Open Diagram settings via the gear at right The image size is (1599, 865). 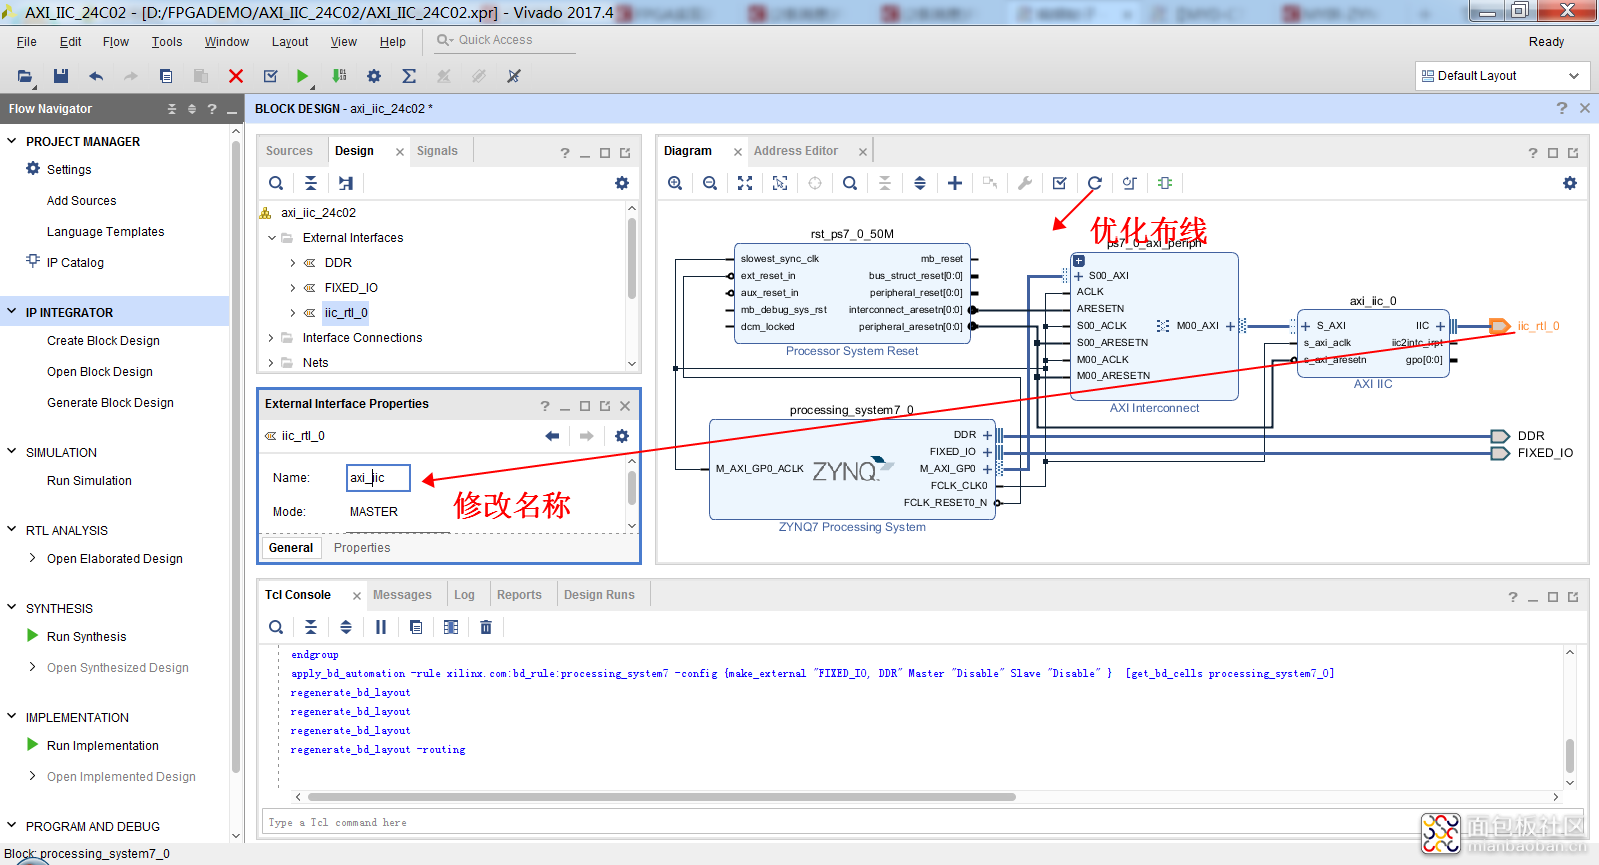[1570, 183]
